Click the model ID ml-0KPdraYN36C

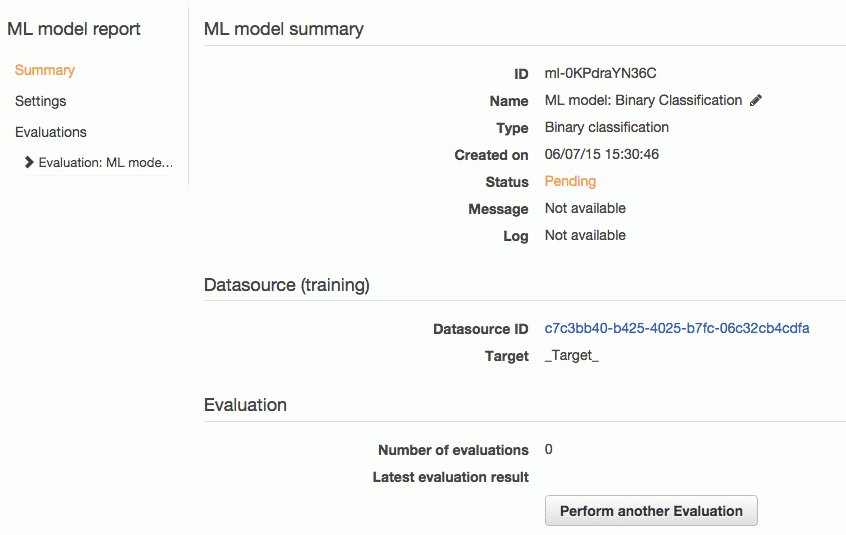601,73
